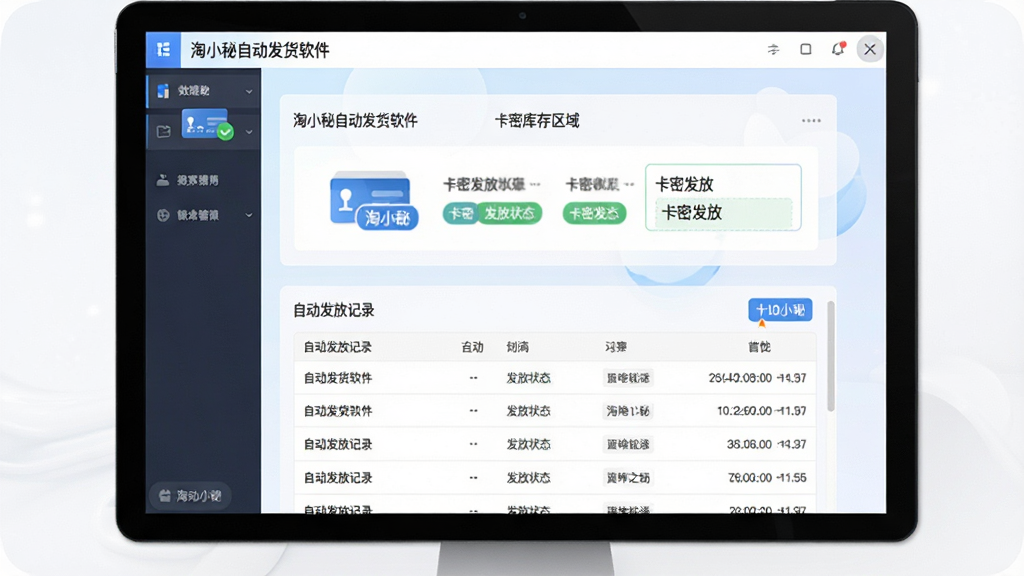Open the sidebar card icon with green checkmark
The image size is (1024, 576).
click(x=206, y=124)
